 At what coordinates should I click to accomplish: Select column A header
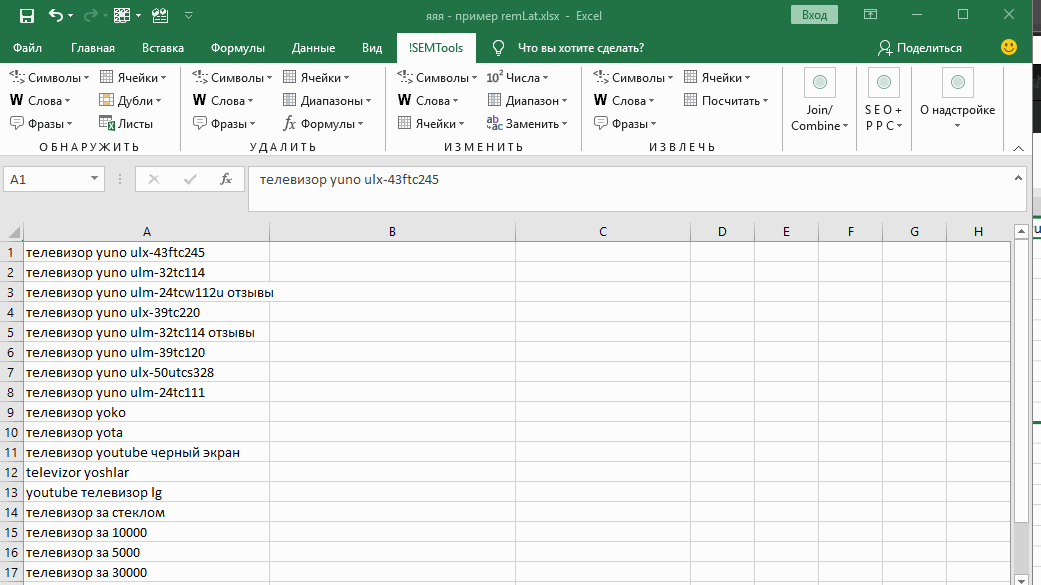point(147,232)
